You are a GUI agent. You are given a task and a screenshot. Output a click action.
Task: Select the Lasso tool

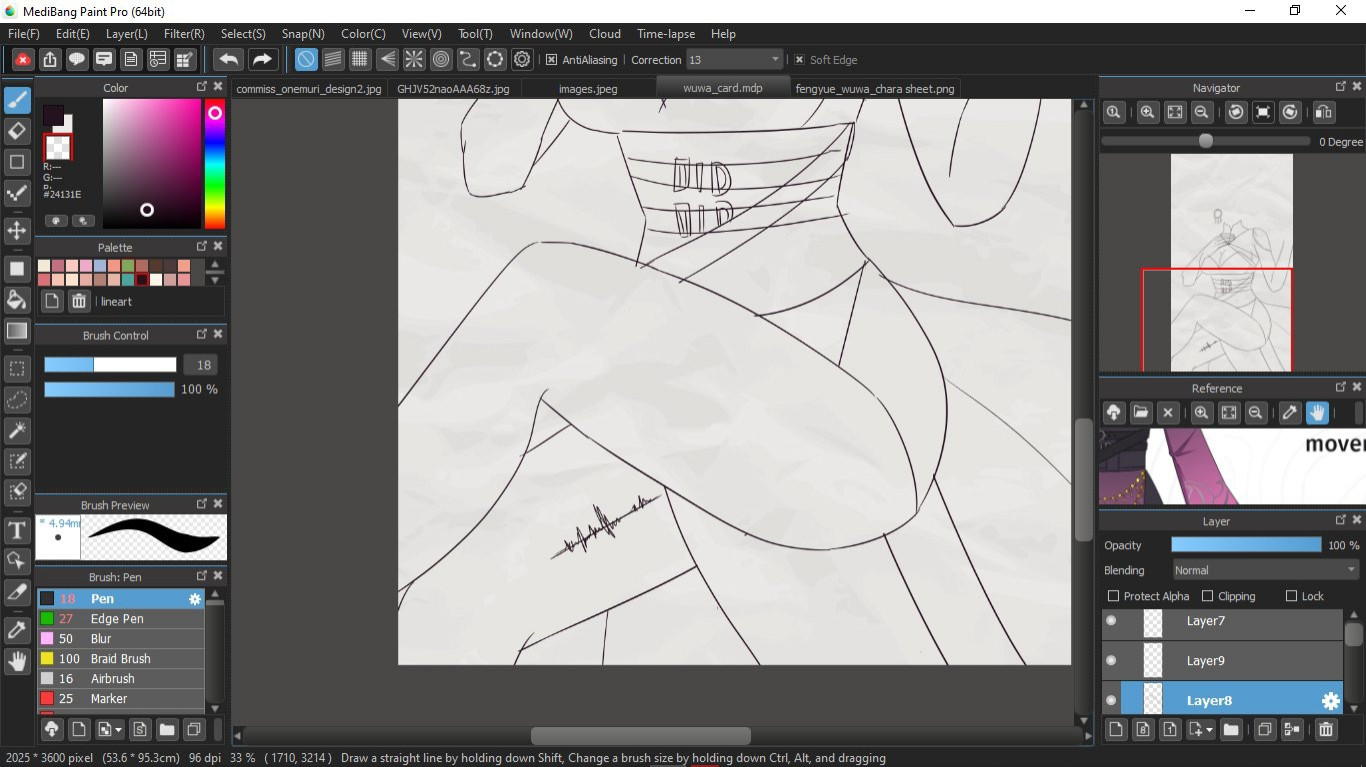click(17, 400)
